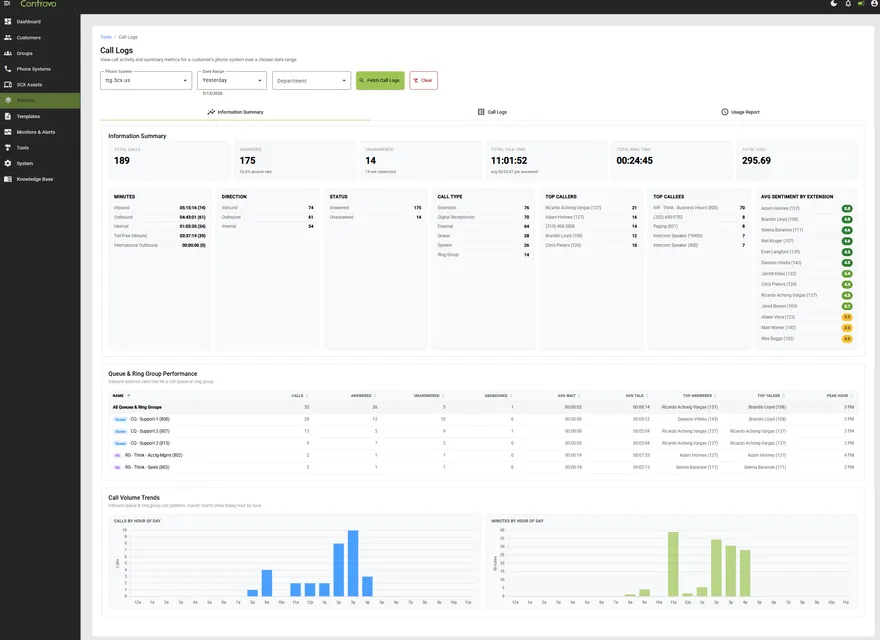Open the highlighted Policies sidebar item
The image size is (880, 640).
pyautogui.click(x=40, y=100)
